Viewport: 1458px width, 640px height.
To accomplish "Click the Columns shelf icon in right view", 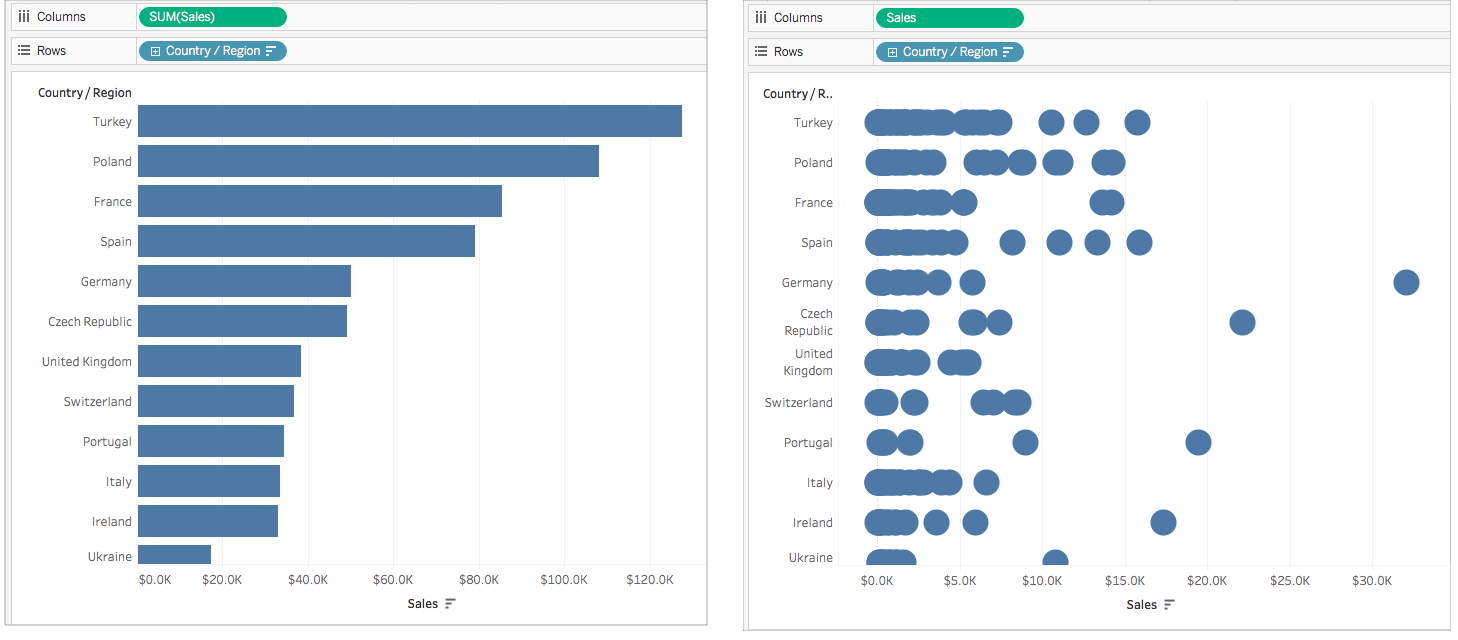I will click(761, 17).
